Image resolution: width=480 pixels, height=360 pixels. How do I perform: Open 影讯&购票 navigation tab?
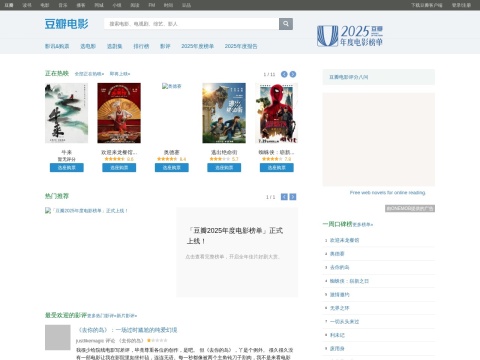click(x=57, y=46)
